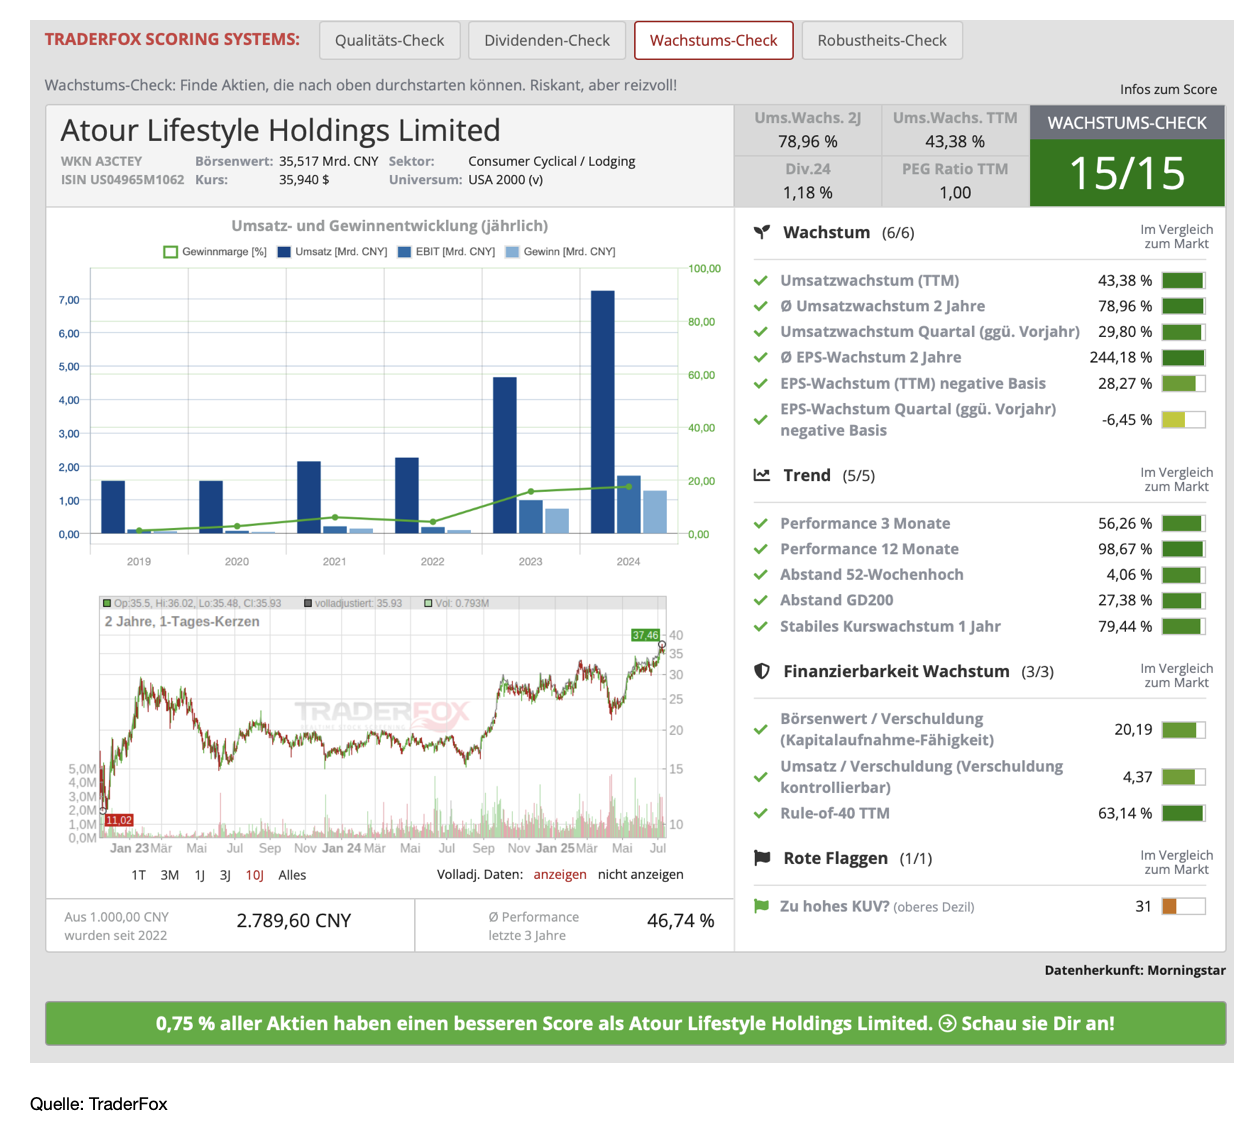Click the green 37,46 price label
This screenshot has width=1260, height=1126.
[x=646, y=635]
